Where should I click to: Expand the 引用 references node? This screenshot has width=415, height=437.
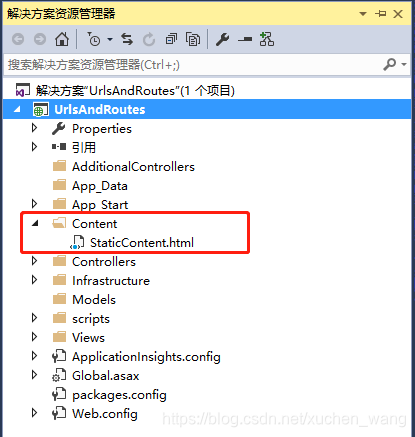click(34, 147)
